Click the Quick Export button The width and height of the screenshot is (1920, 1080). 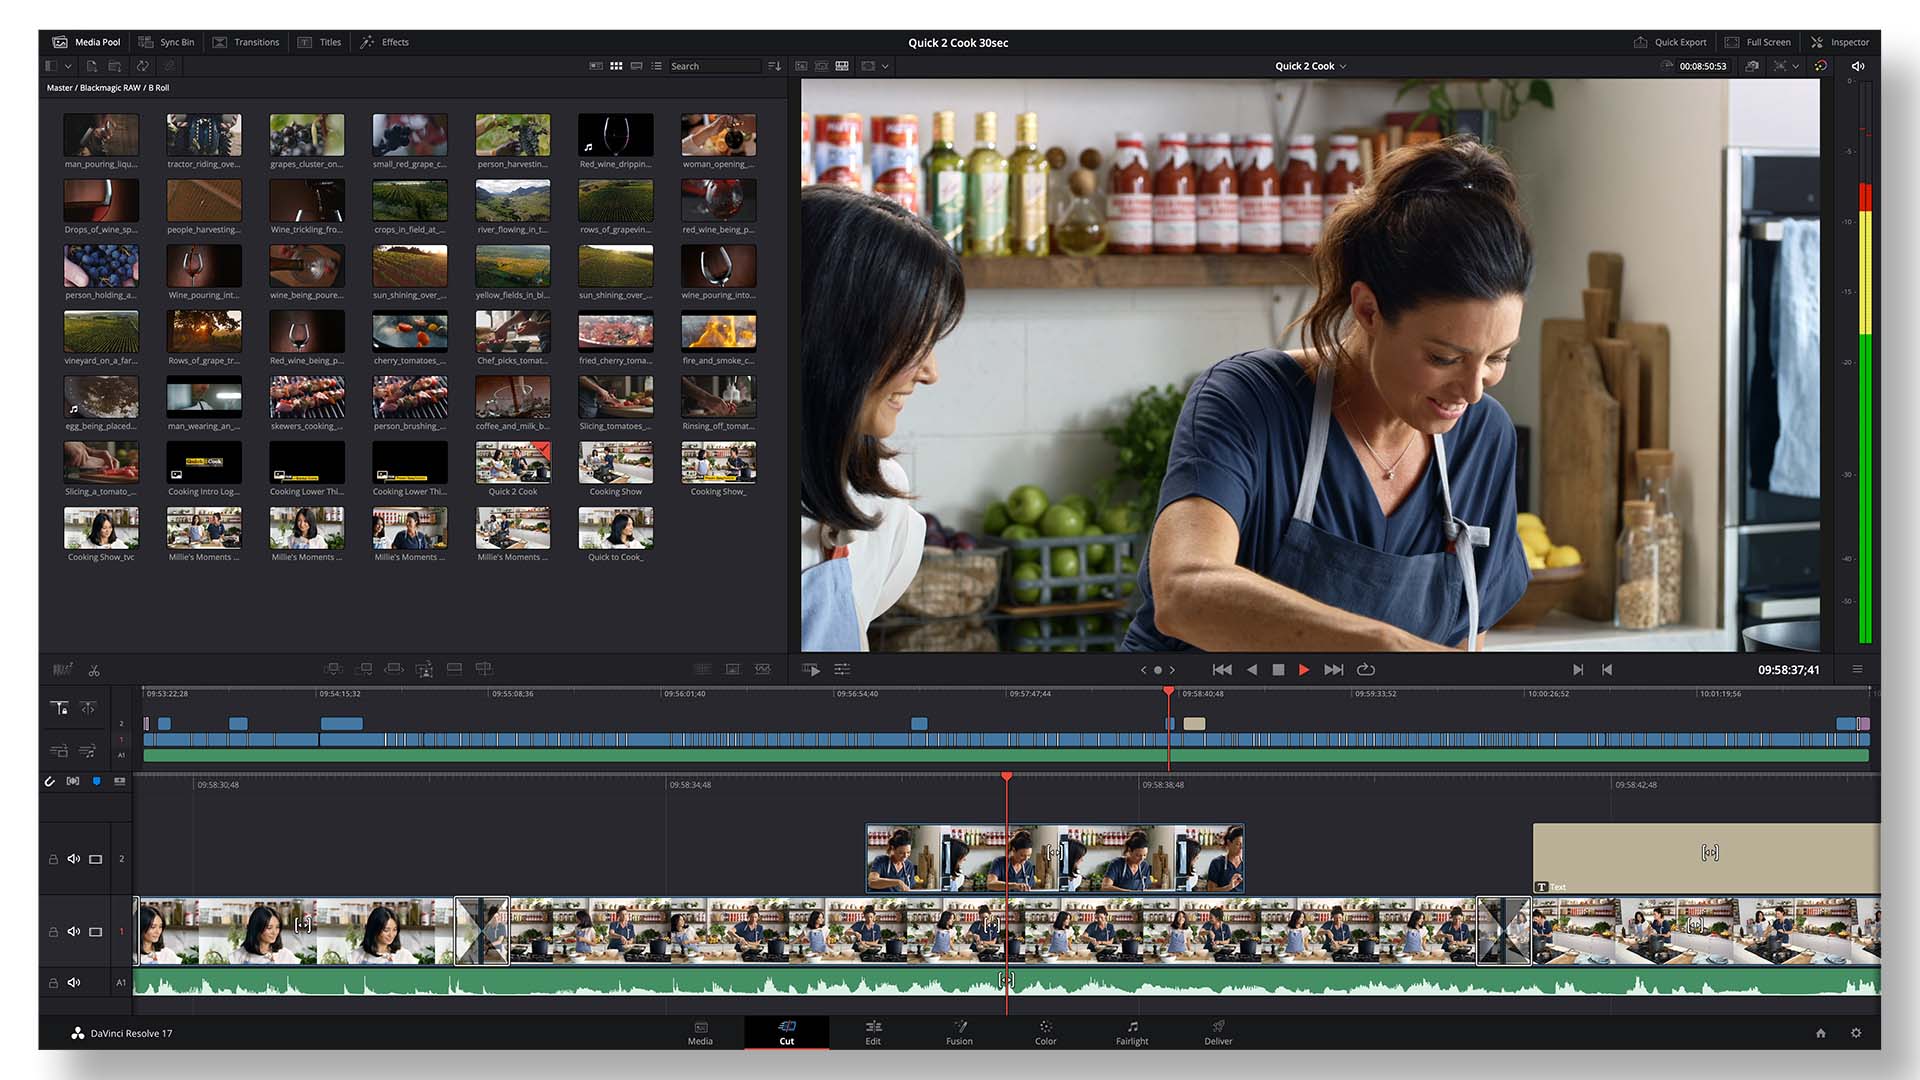pos(1671,42)
